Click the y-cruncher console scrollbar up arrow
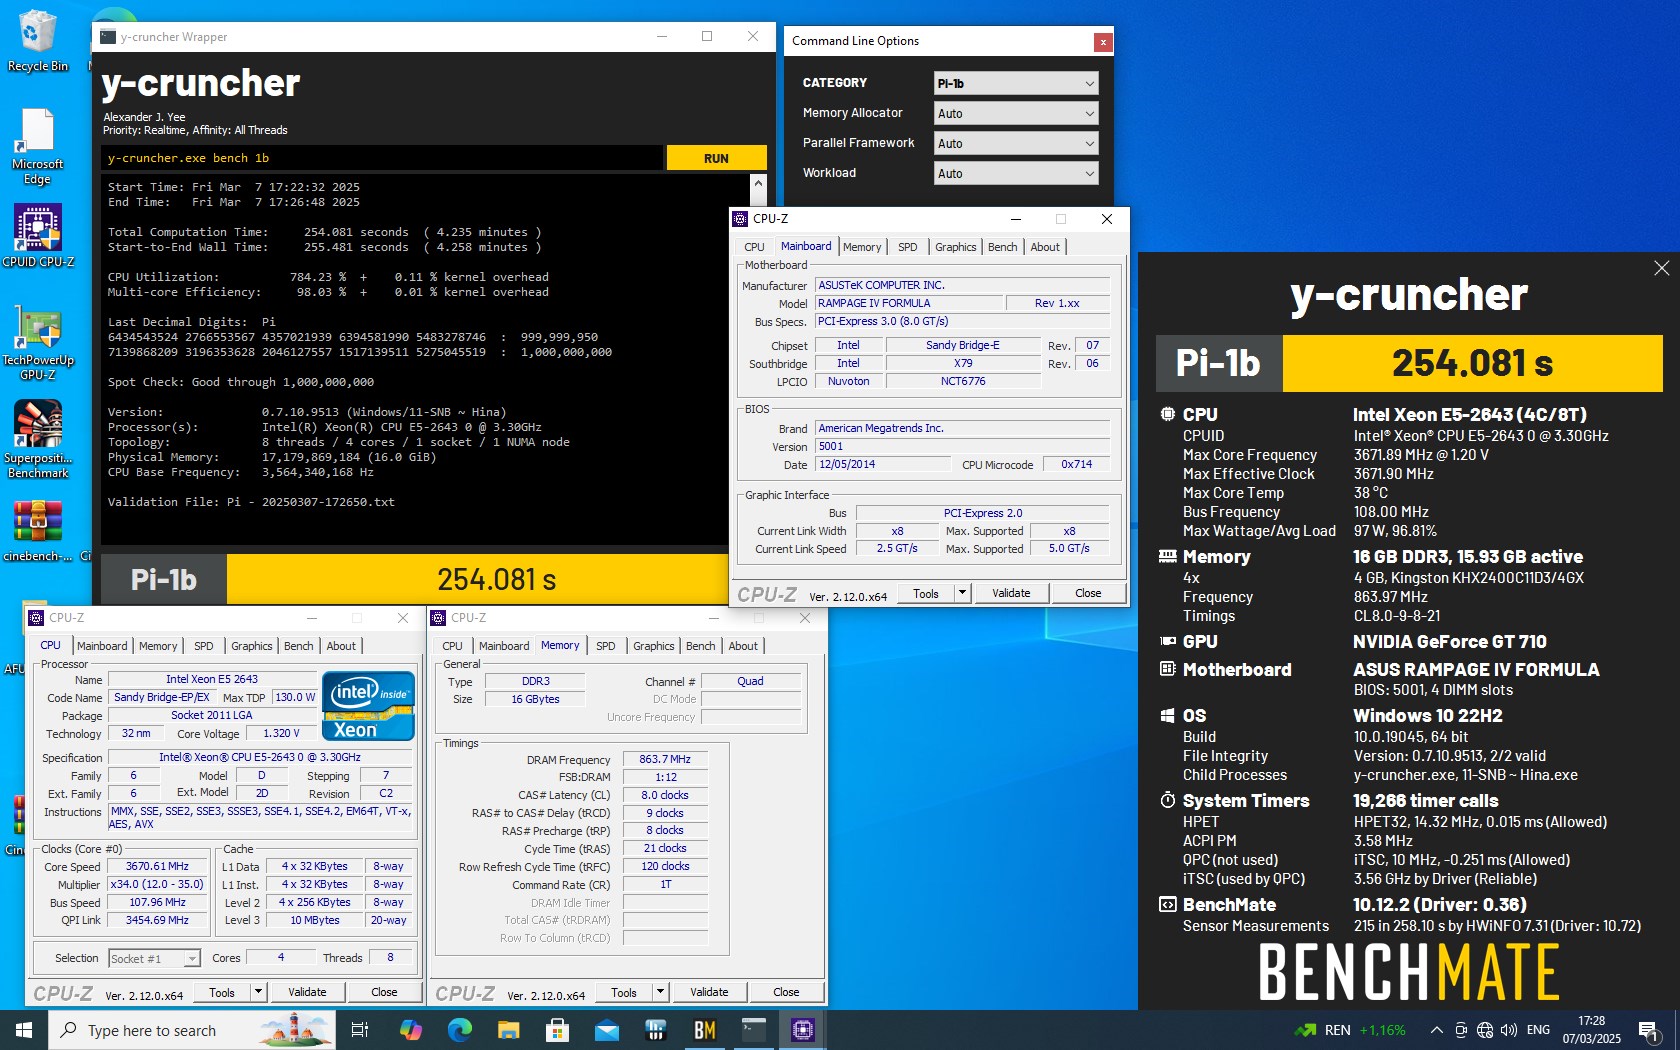This screenshot has height=1050, width=1680. click(x=758, y=184)
